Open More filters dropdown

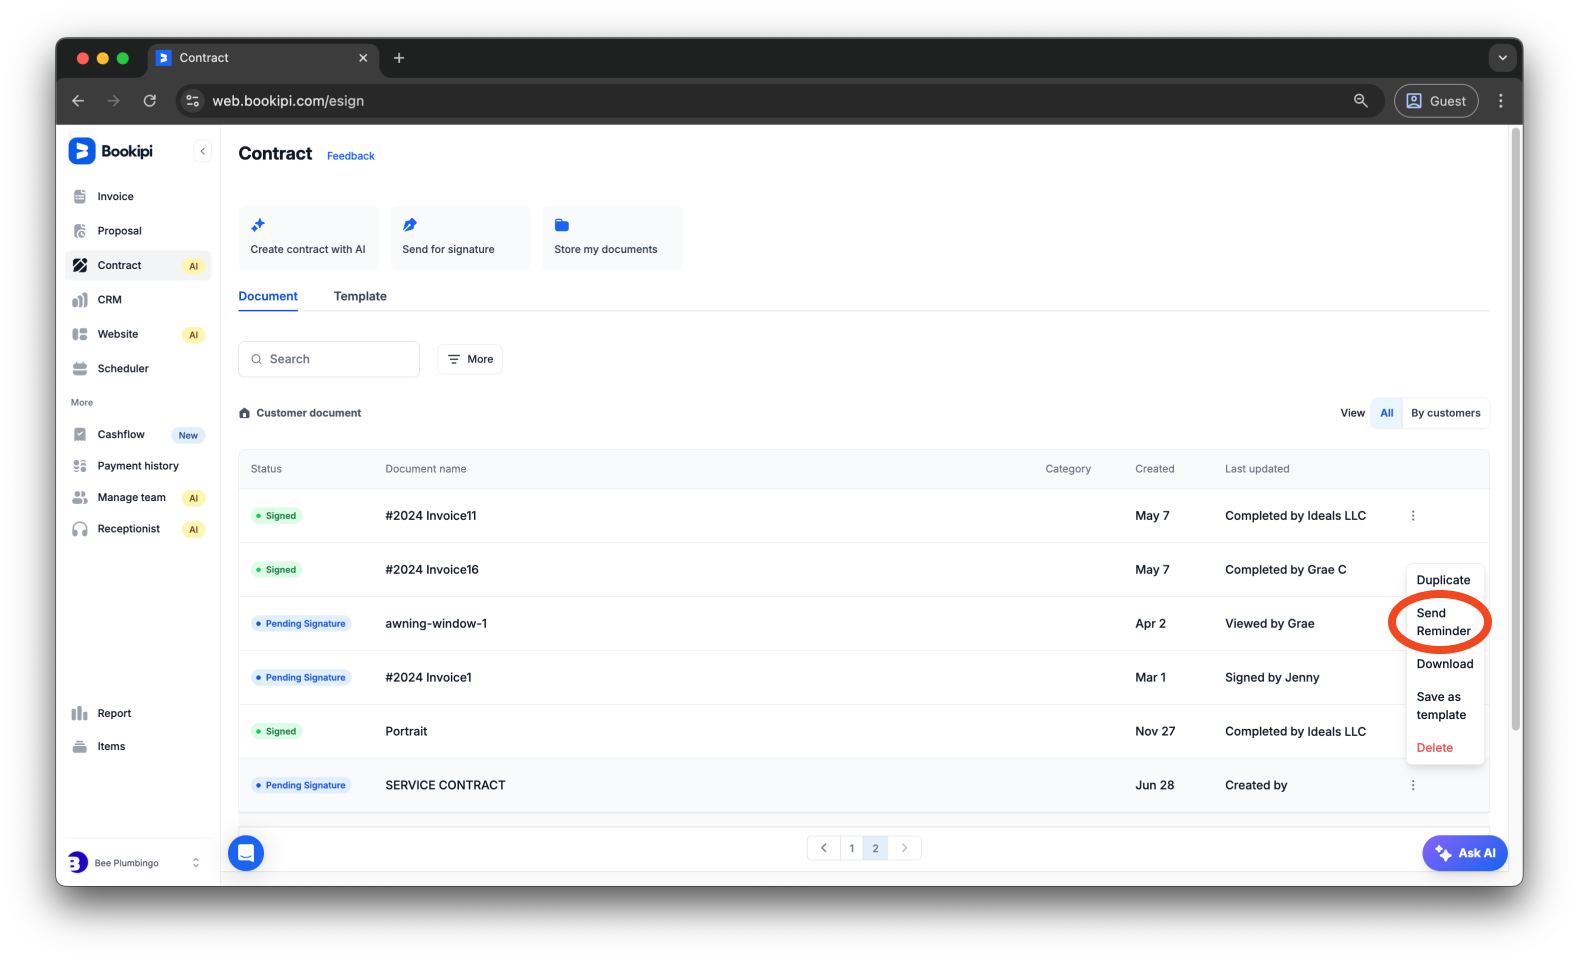coord(470,359)
